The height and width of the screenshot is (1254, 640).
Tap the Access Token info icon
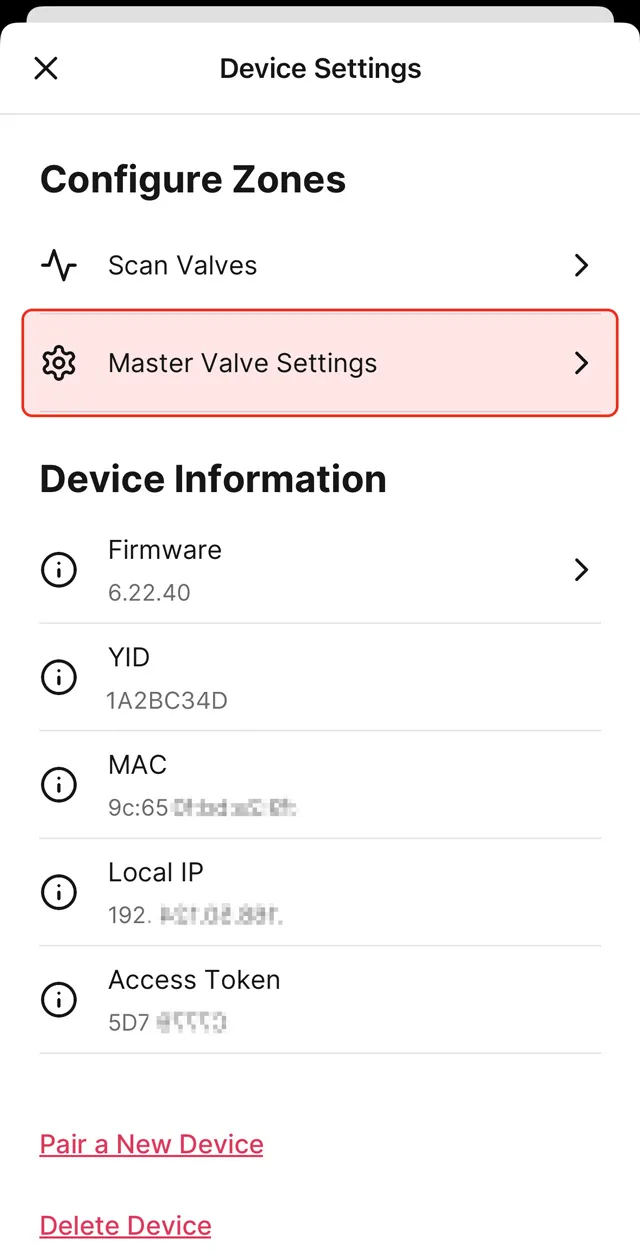[59, 999]
